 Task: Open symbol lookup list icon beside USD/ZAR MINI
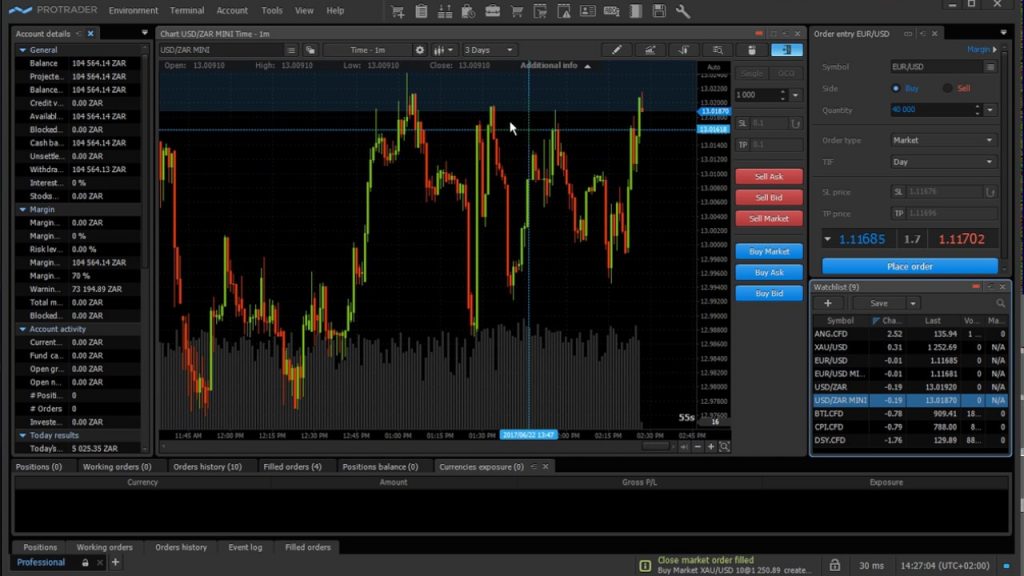(291, 50)
